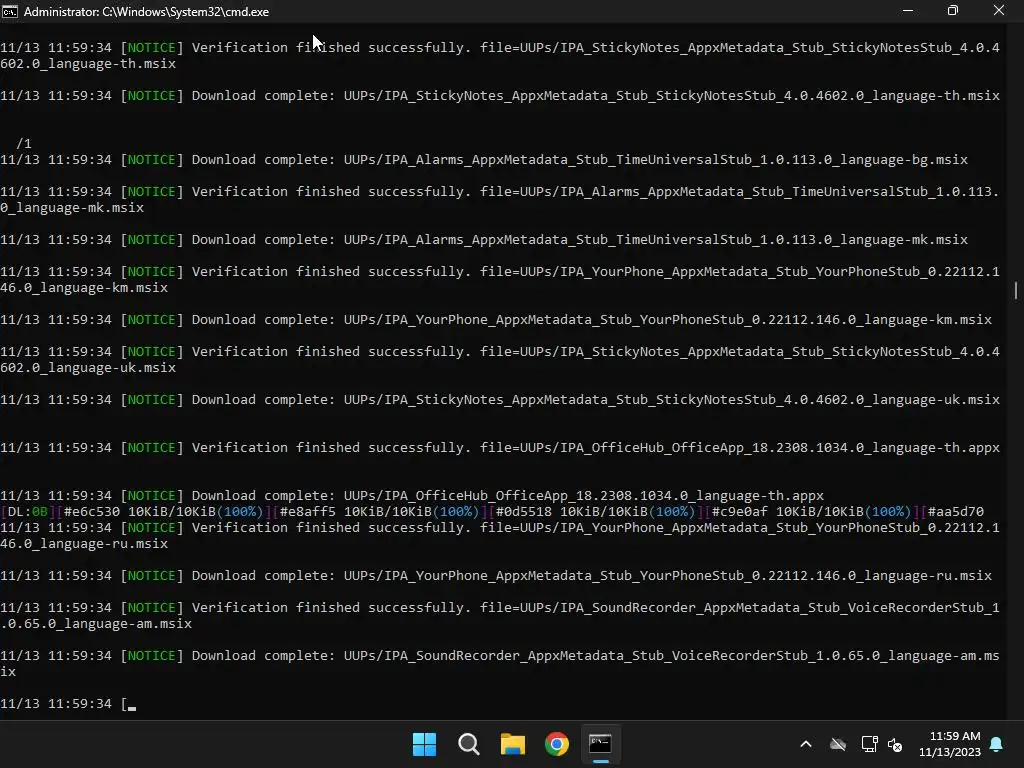Click the last prompt line '11/13 11:59:34 ['
This screenshot has width=1024, height=768.
tap(68, 704)
